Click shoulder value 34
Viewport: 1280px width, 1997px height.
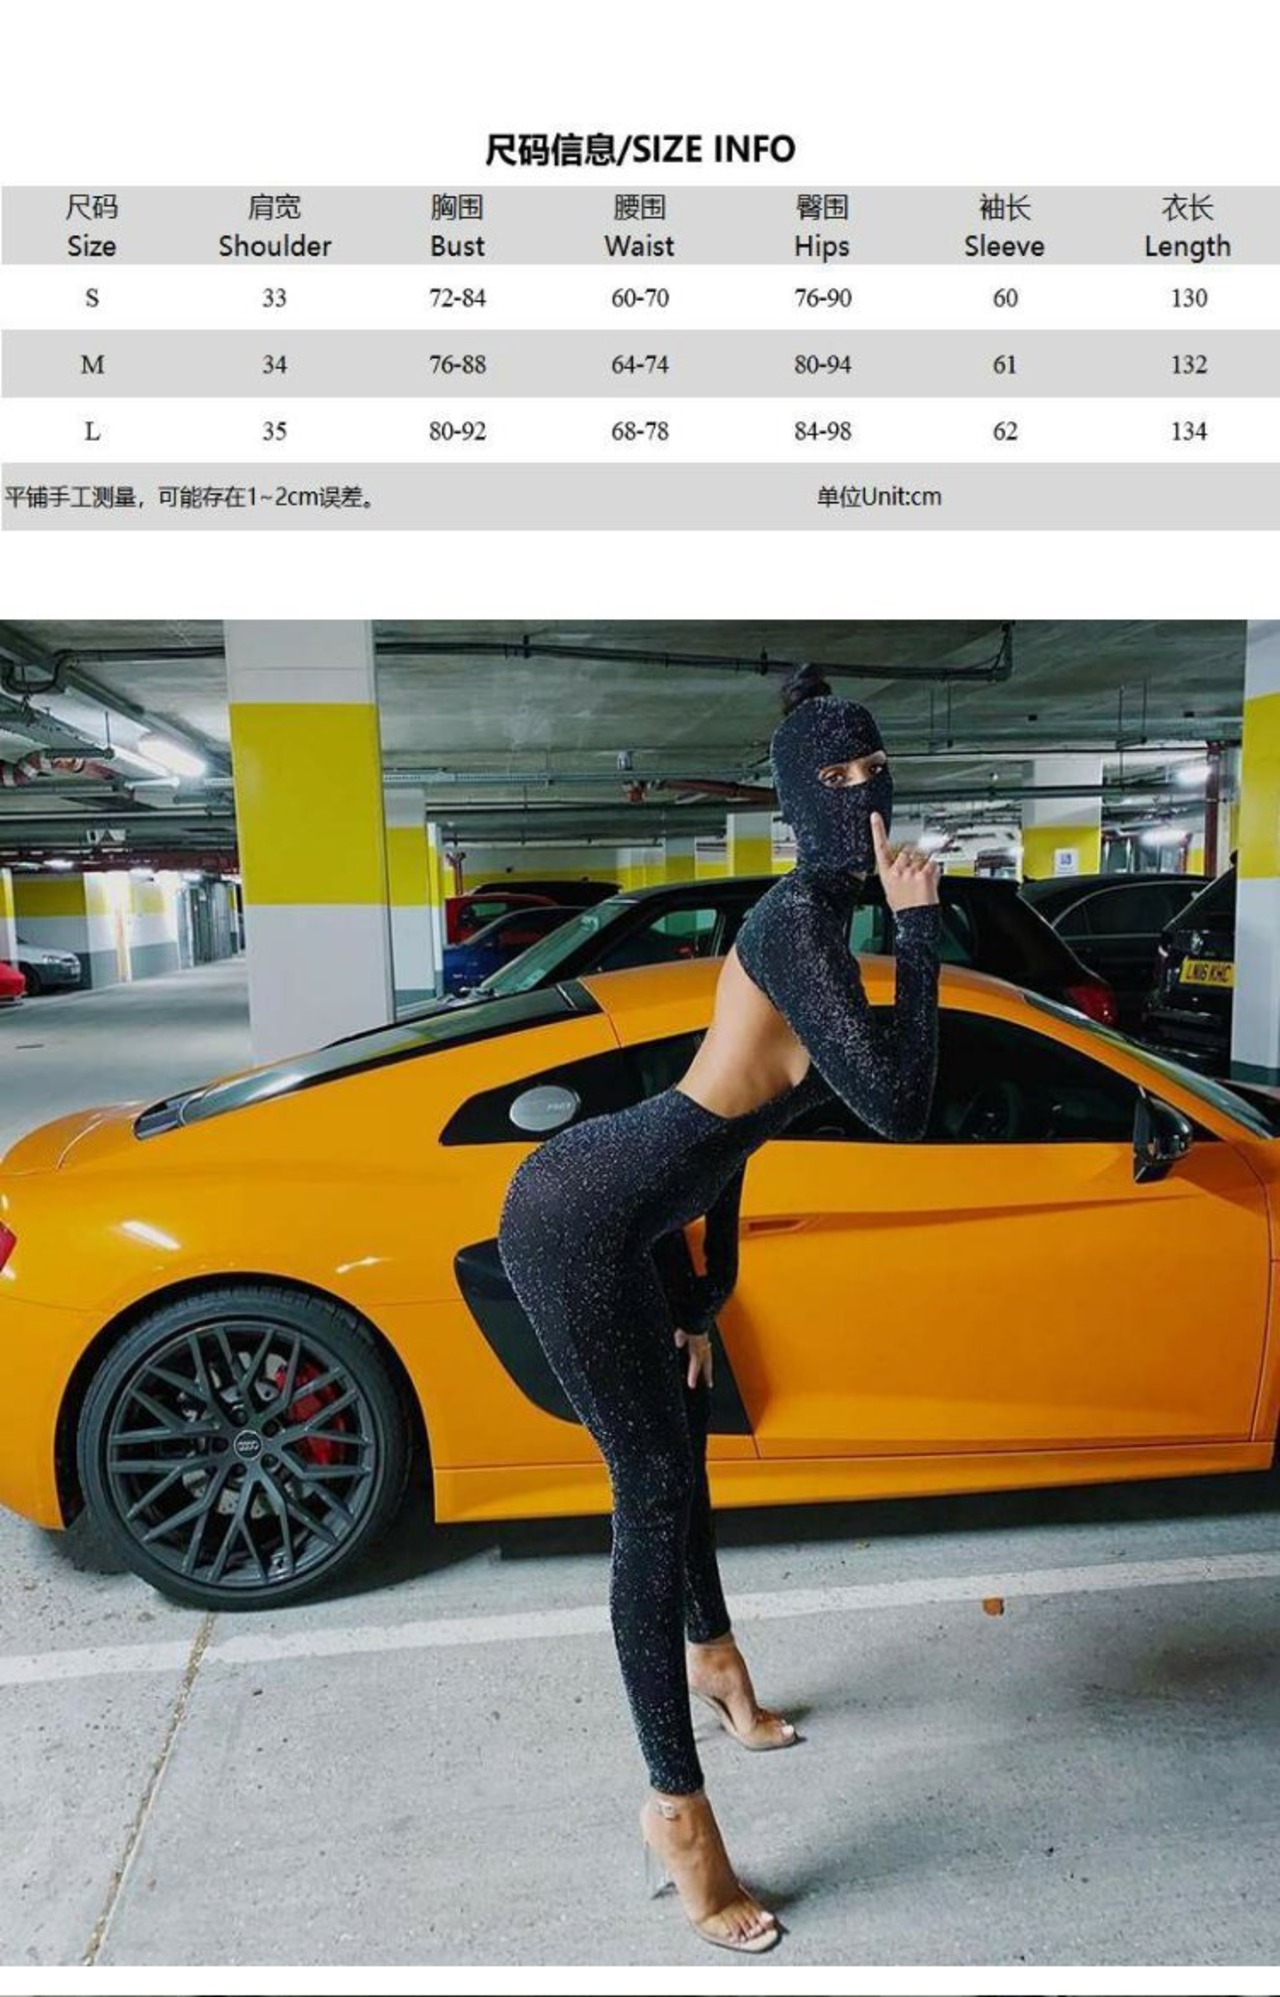pos(274,365)
